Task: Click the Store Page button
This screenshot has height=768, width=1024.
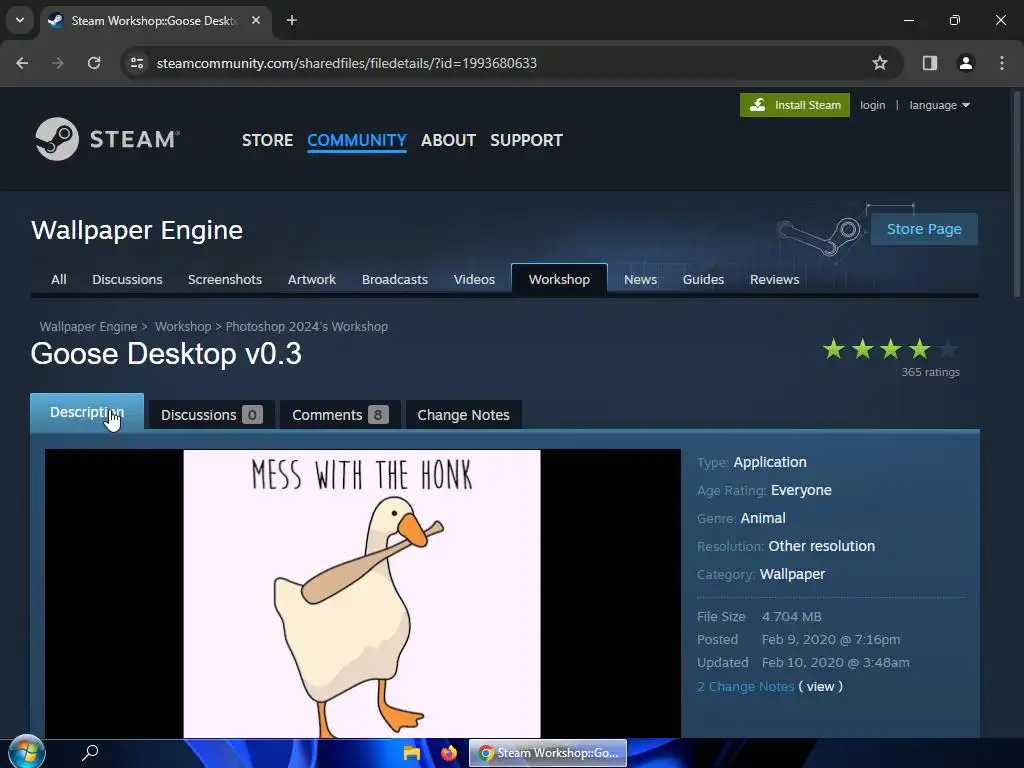Action: [924, 229]
